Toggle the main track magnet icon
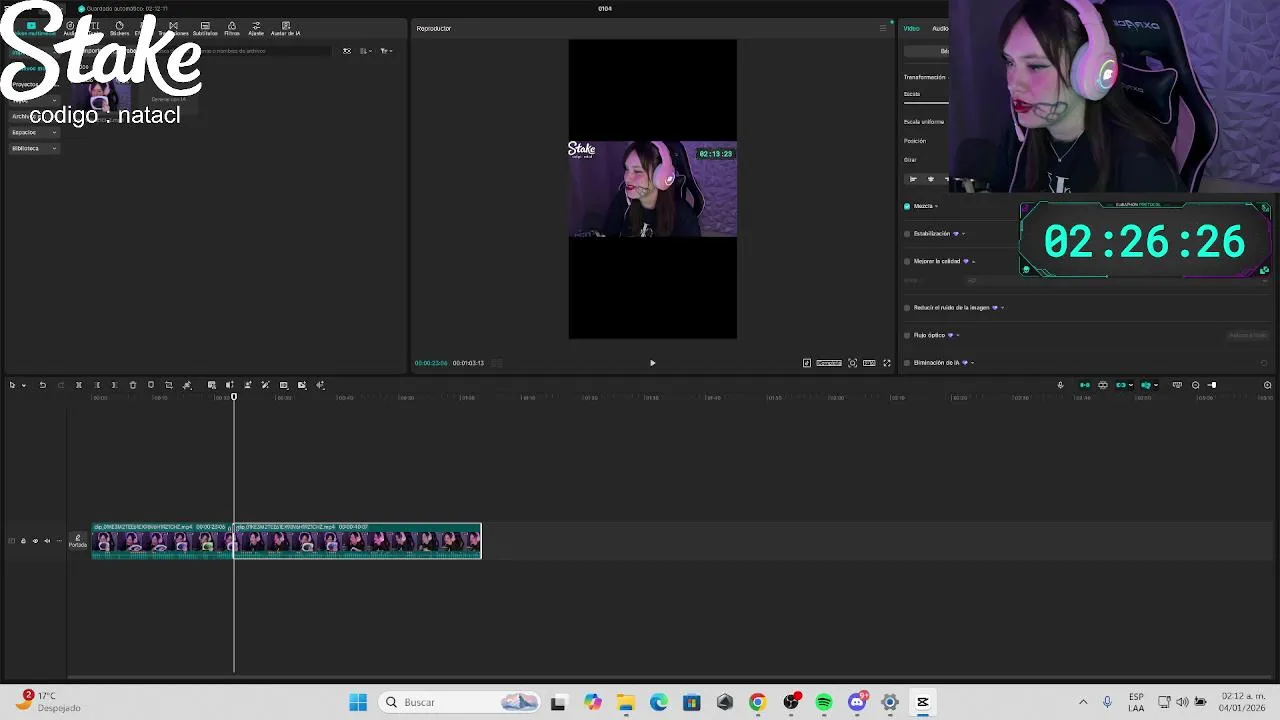Image resolution: width=1280 pixels, height=720 pixels. pos(1085,385)
